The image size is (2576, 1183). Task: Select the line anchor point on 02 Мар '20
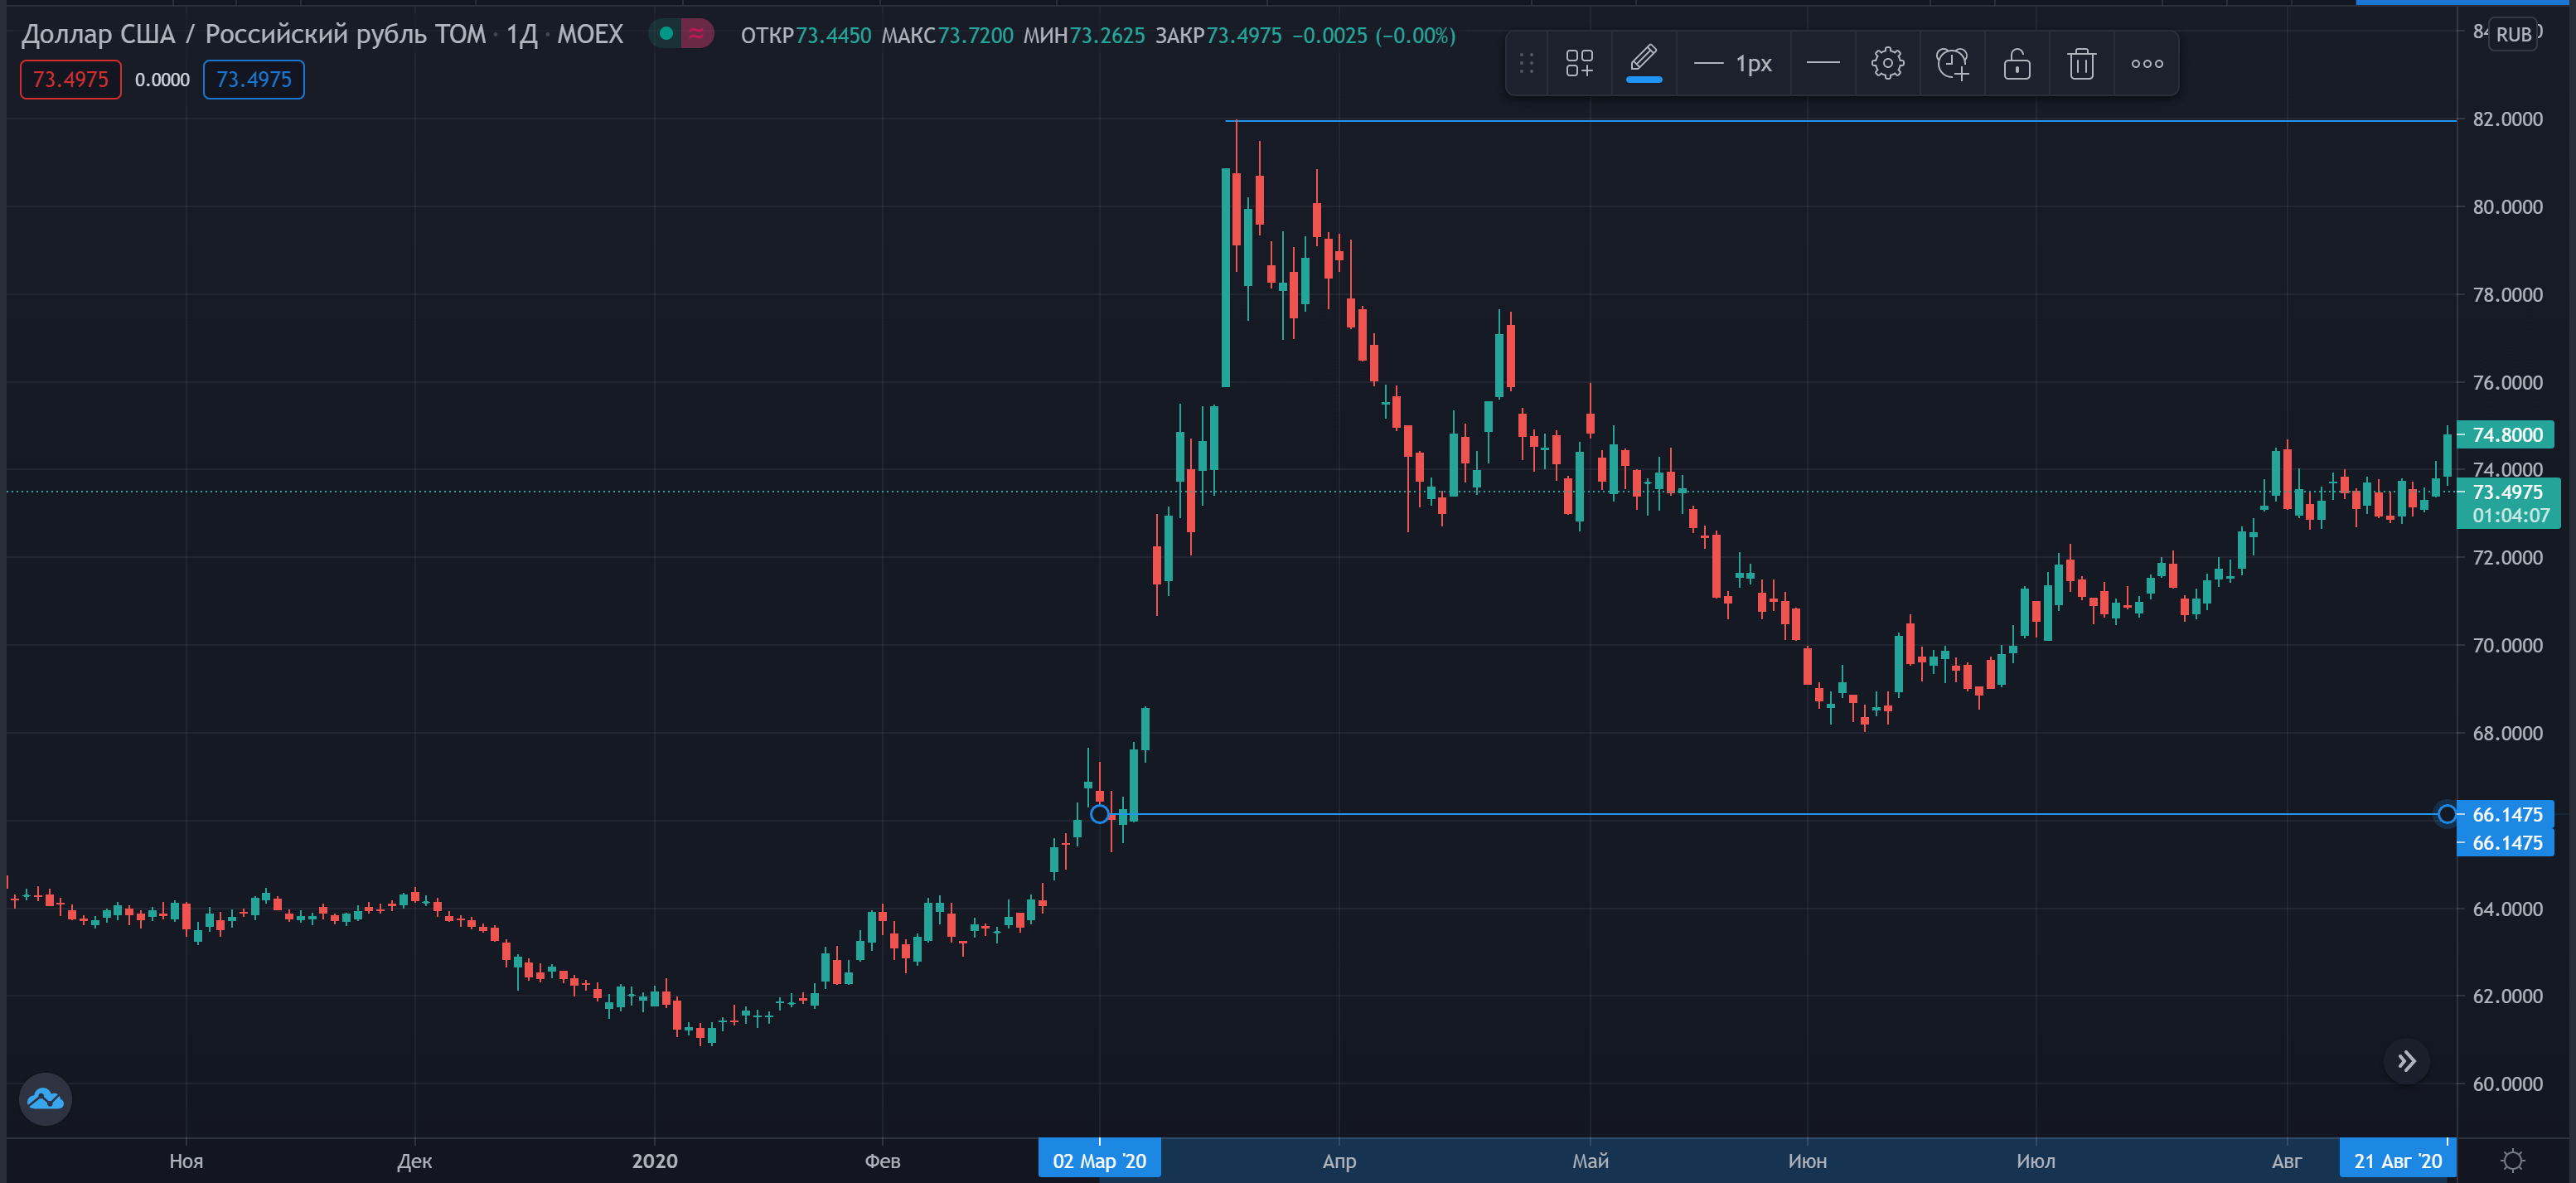[x=1099, y=814]
